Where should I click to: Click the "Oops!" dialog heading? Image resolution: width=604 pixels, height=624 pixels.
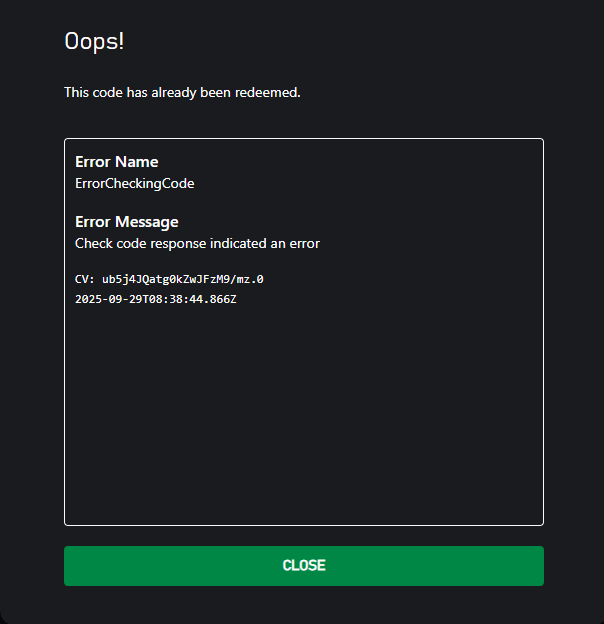click(x=94, y=41)
